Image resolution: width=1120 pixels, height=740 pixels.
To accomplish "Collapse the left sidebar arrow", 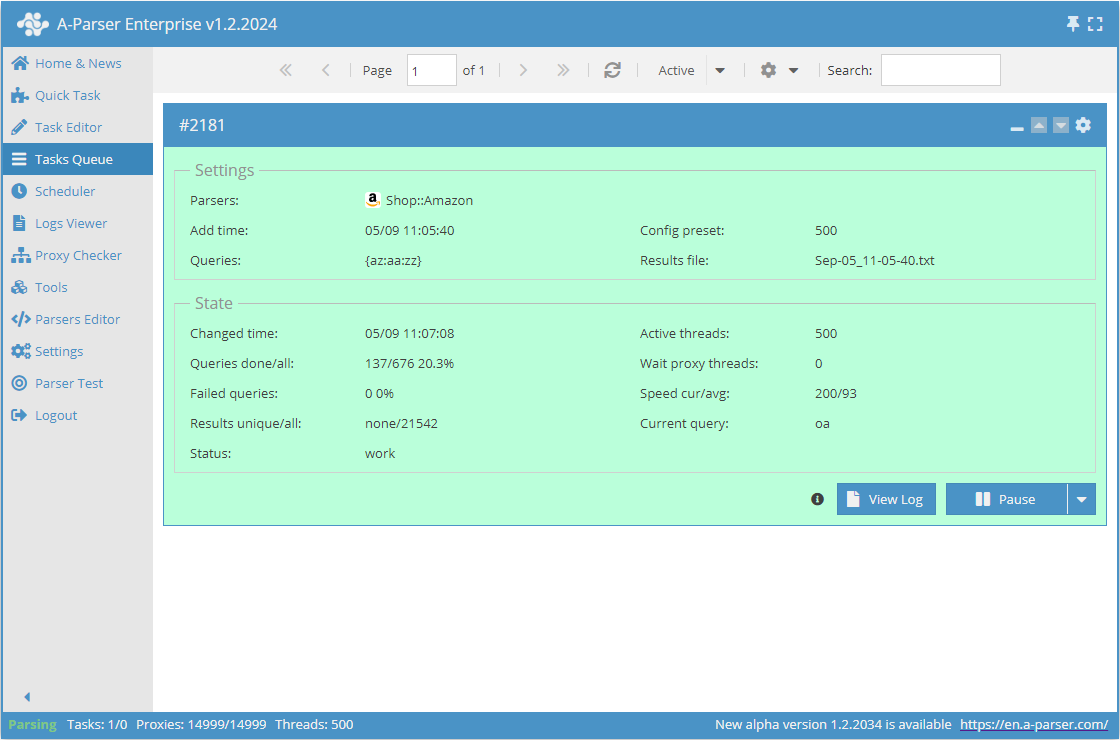I will point(27,697).
